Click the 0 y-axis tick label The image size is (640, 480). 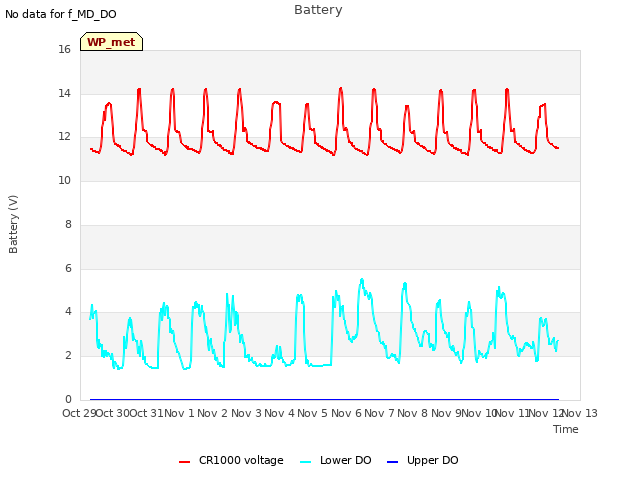point(68,399)
